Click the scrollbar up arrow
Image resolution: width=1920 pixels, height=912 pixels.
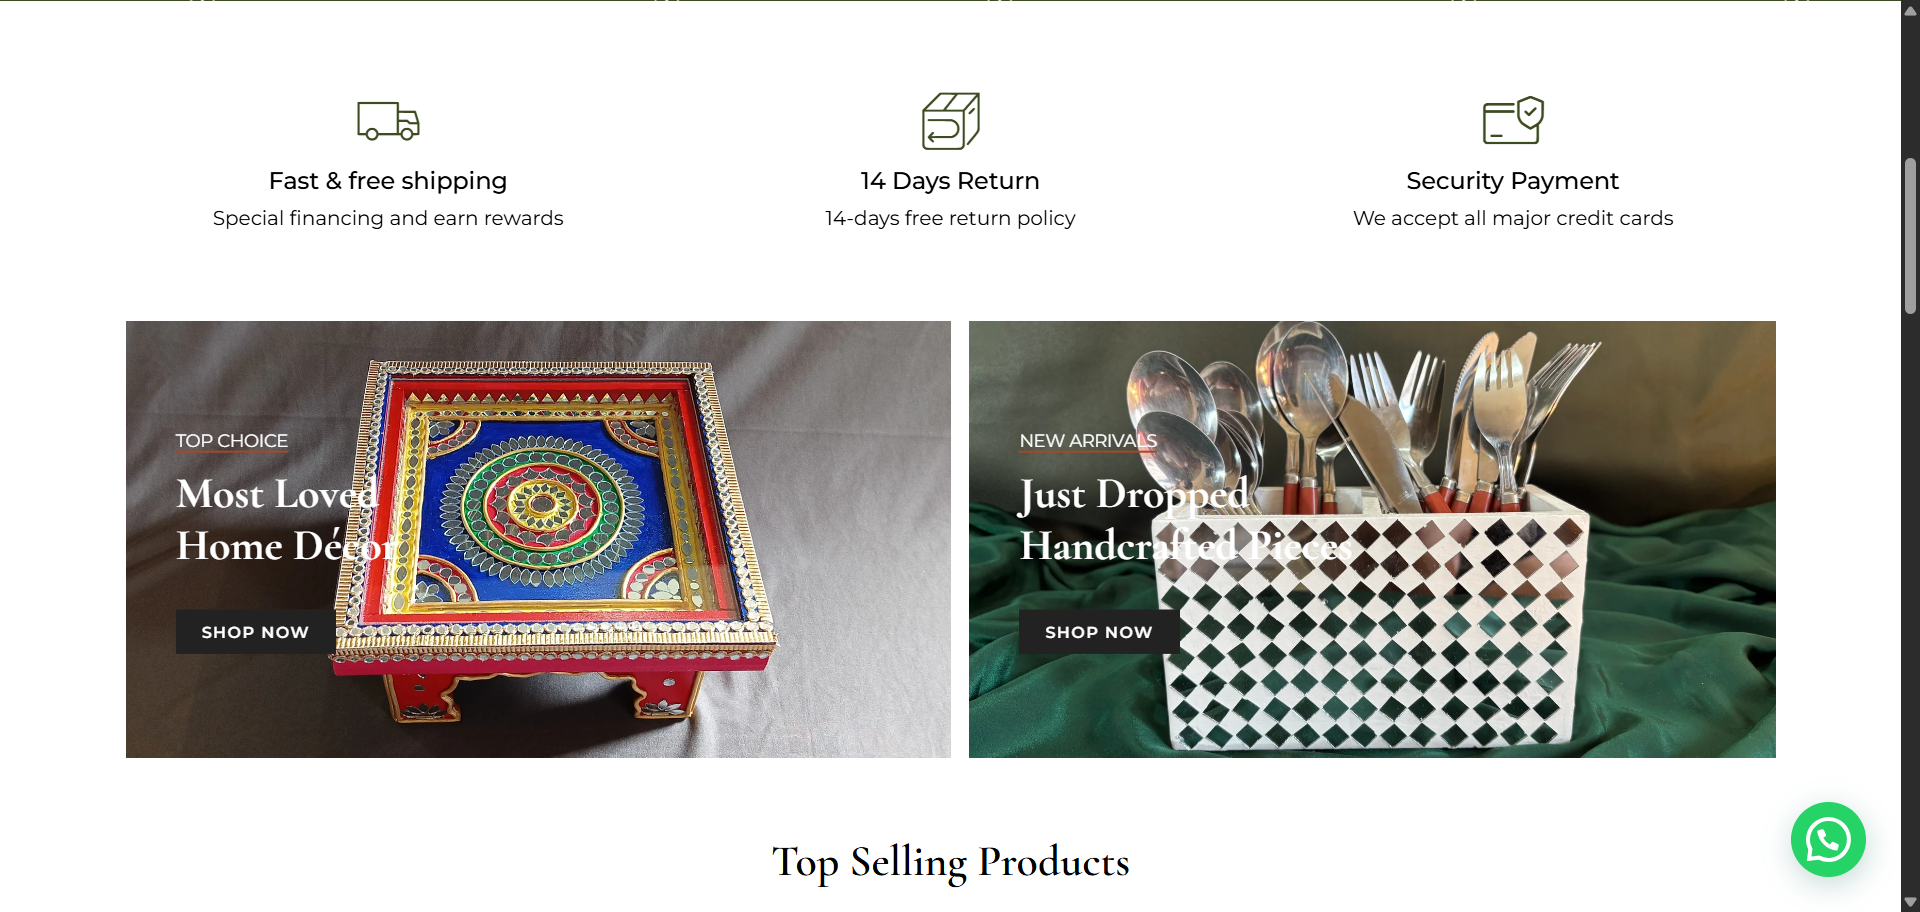tap(1910, 9)
